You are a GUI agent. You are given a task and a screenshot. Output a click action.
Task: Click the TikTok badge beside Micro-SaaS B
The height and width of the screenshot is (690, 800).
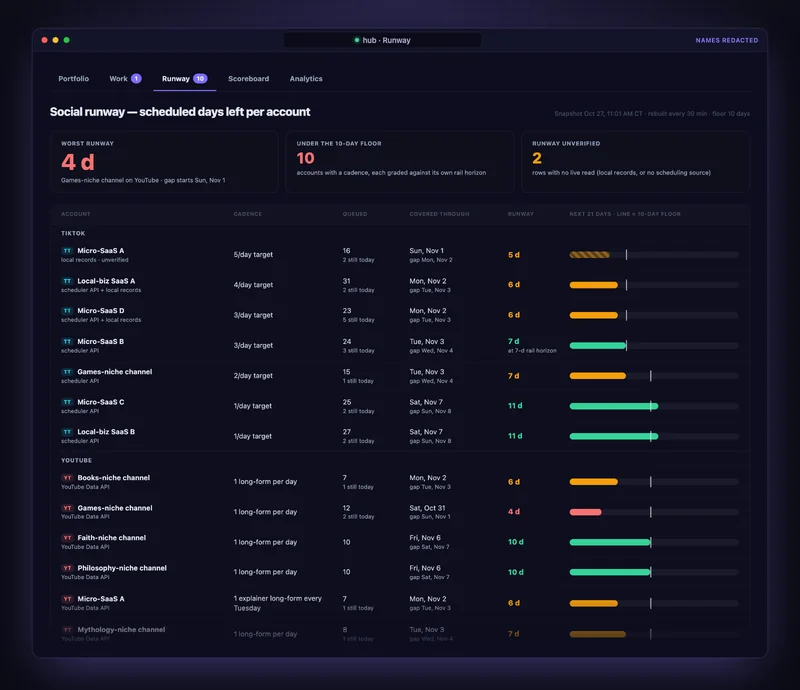pos(67,341)
